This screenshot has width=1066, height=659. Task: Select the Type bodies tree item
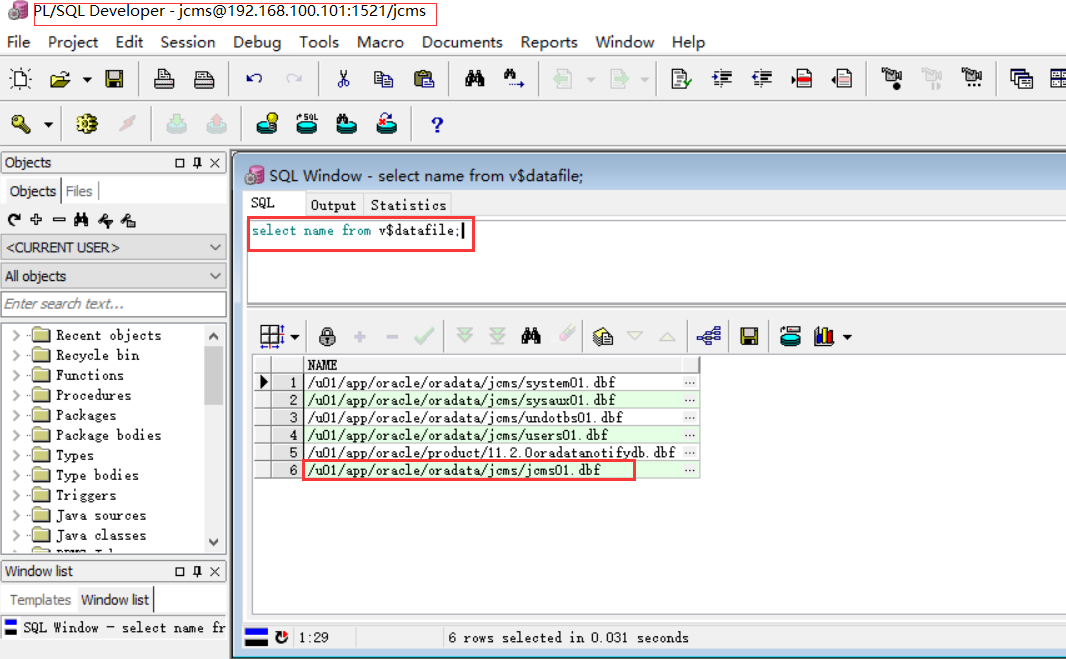[x=97, y=475]
